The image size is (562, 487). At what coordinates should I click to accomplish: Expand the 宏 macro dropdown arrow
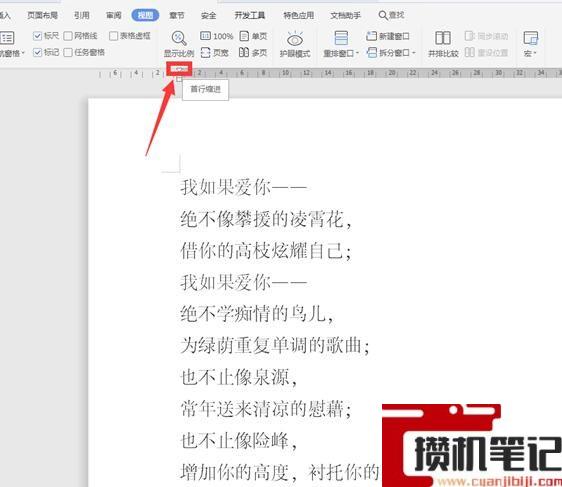[x=534, y=53]
